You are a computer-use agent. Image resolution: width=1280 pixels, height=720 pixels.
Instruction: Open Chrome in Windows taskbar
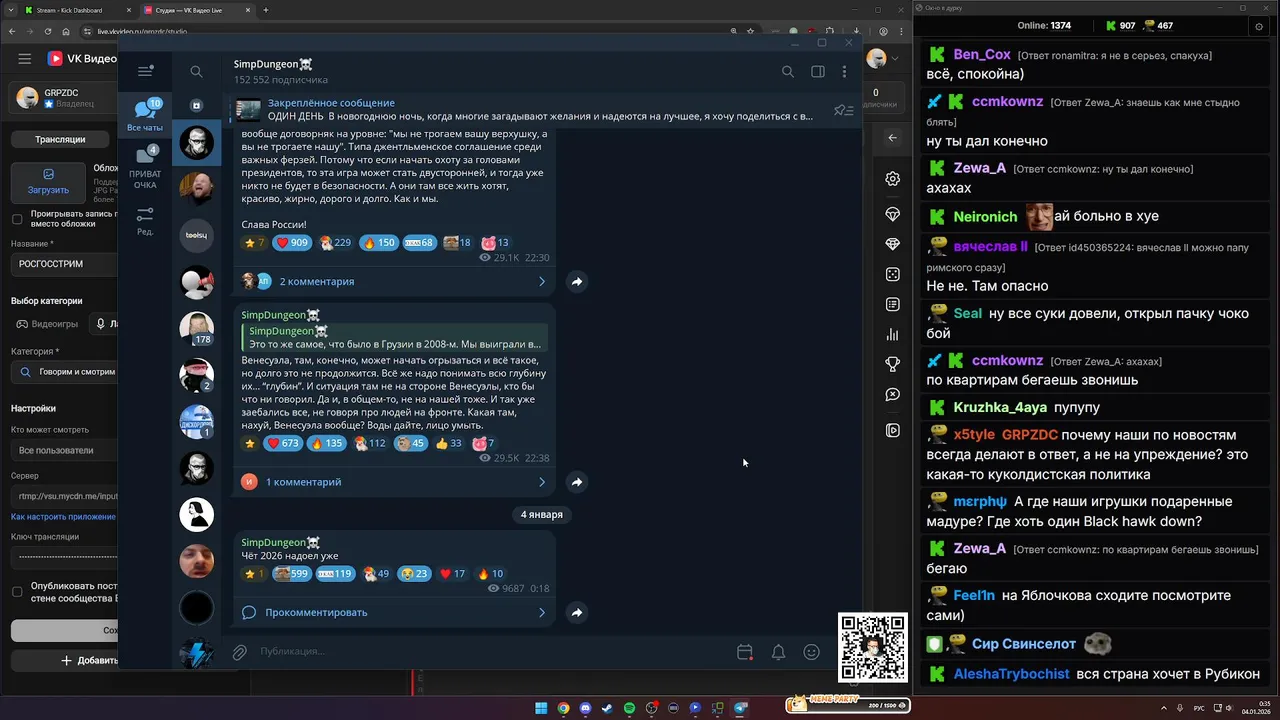click(563, 708)
